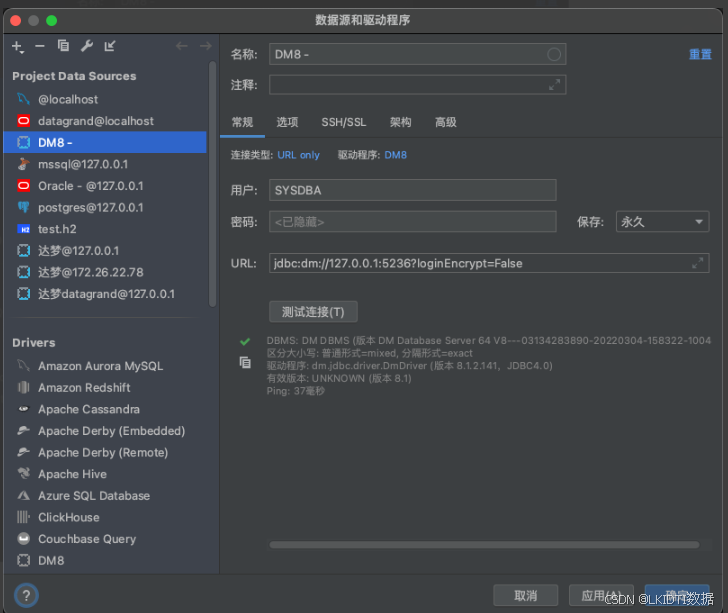This screenshot has height=613, width=728.
Task: Switch to the 架构 tab
Action: pos(400,122)
